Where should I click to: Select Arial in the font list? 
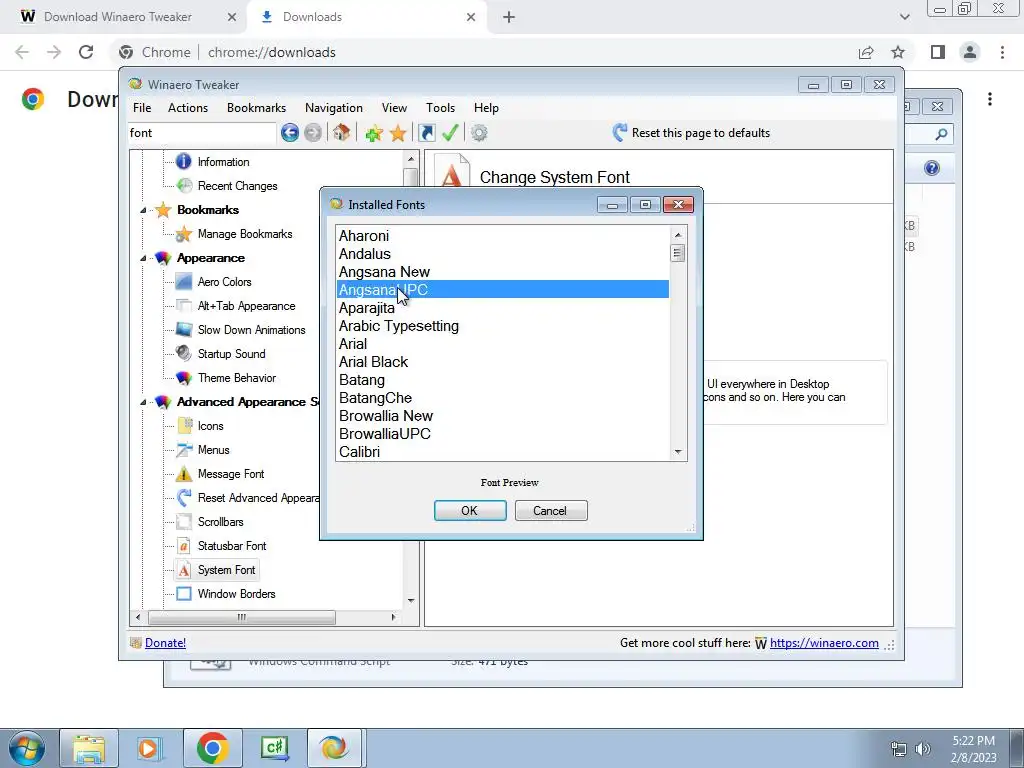(502, 344)
